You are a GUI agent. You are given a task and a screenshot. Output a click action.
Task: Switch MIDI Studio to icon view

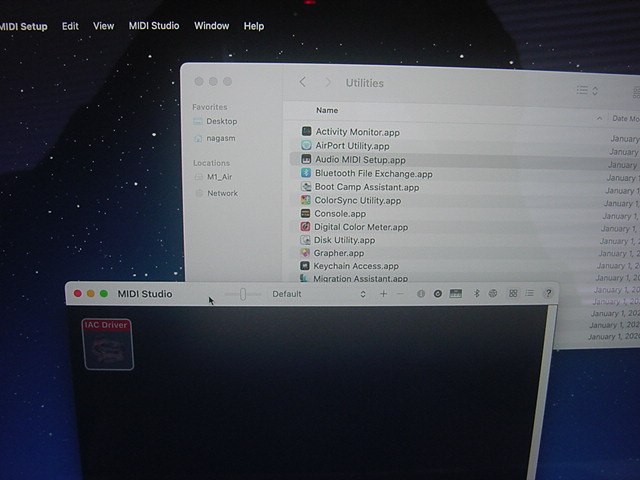point(513,293)
